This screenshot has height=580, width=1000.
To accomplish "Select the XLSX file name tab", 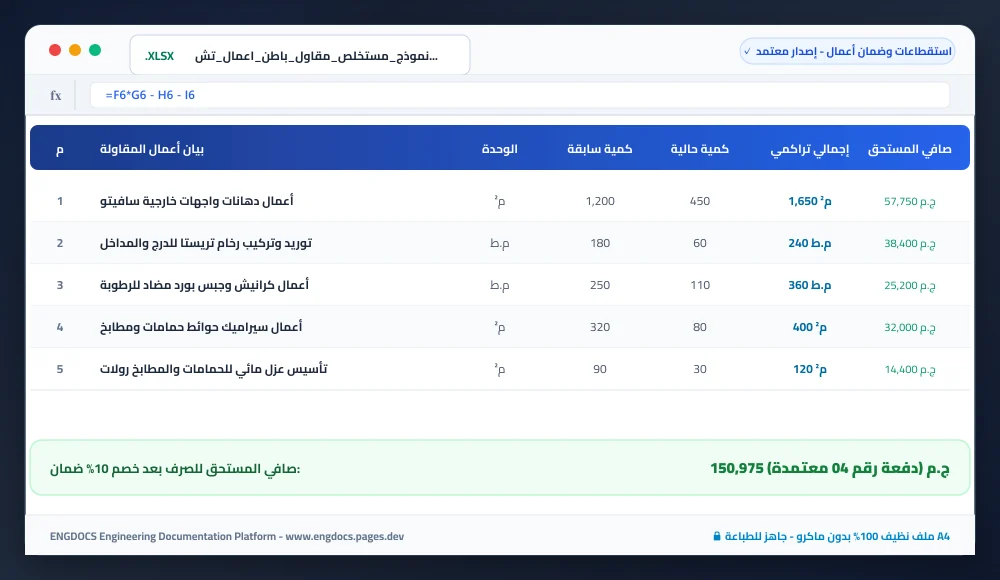I will 300,56.
